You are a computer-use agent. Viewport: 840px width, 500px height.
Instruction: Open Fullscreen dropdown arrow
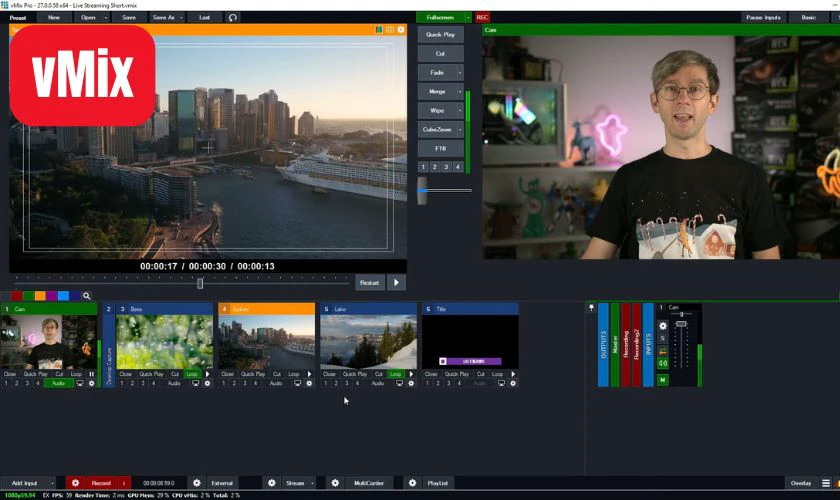tap(468, 18)
